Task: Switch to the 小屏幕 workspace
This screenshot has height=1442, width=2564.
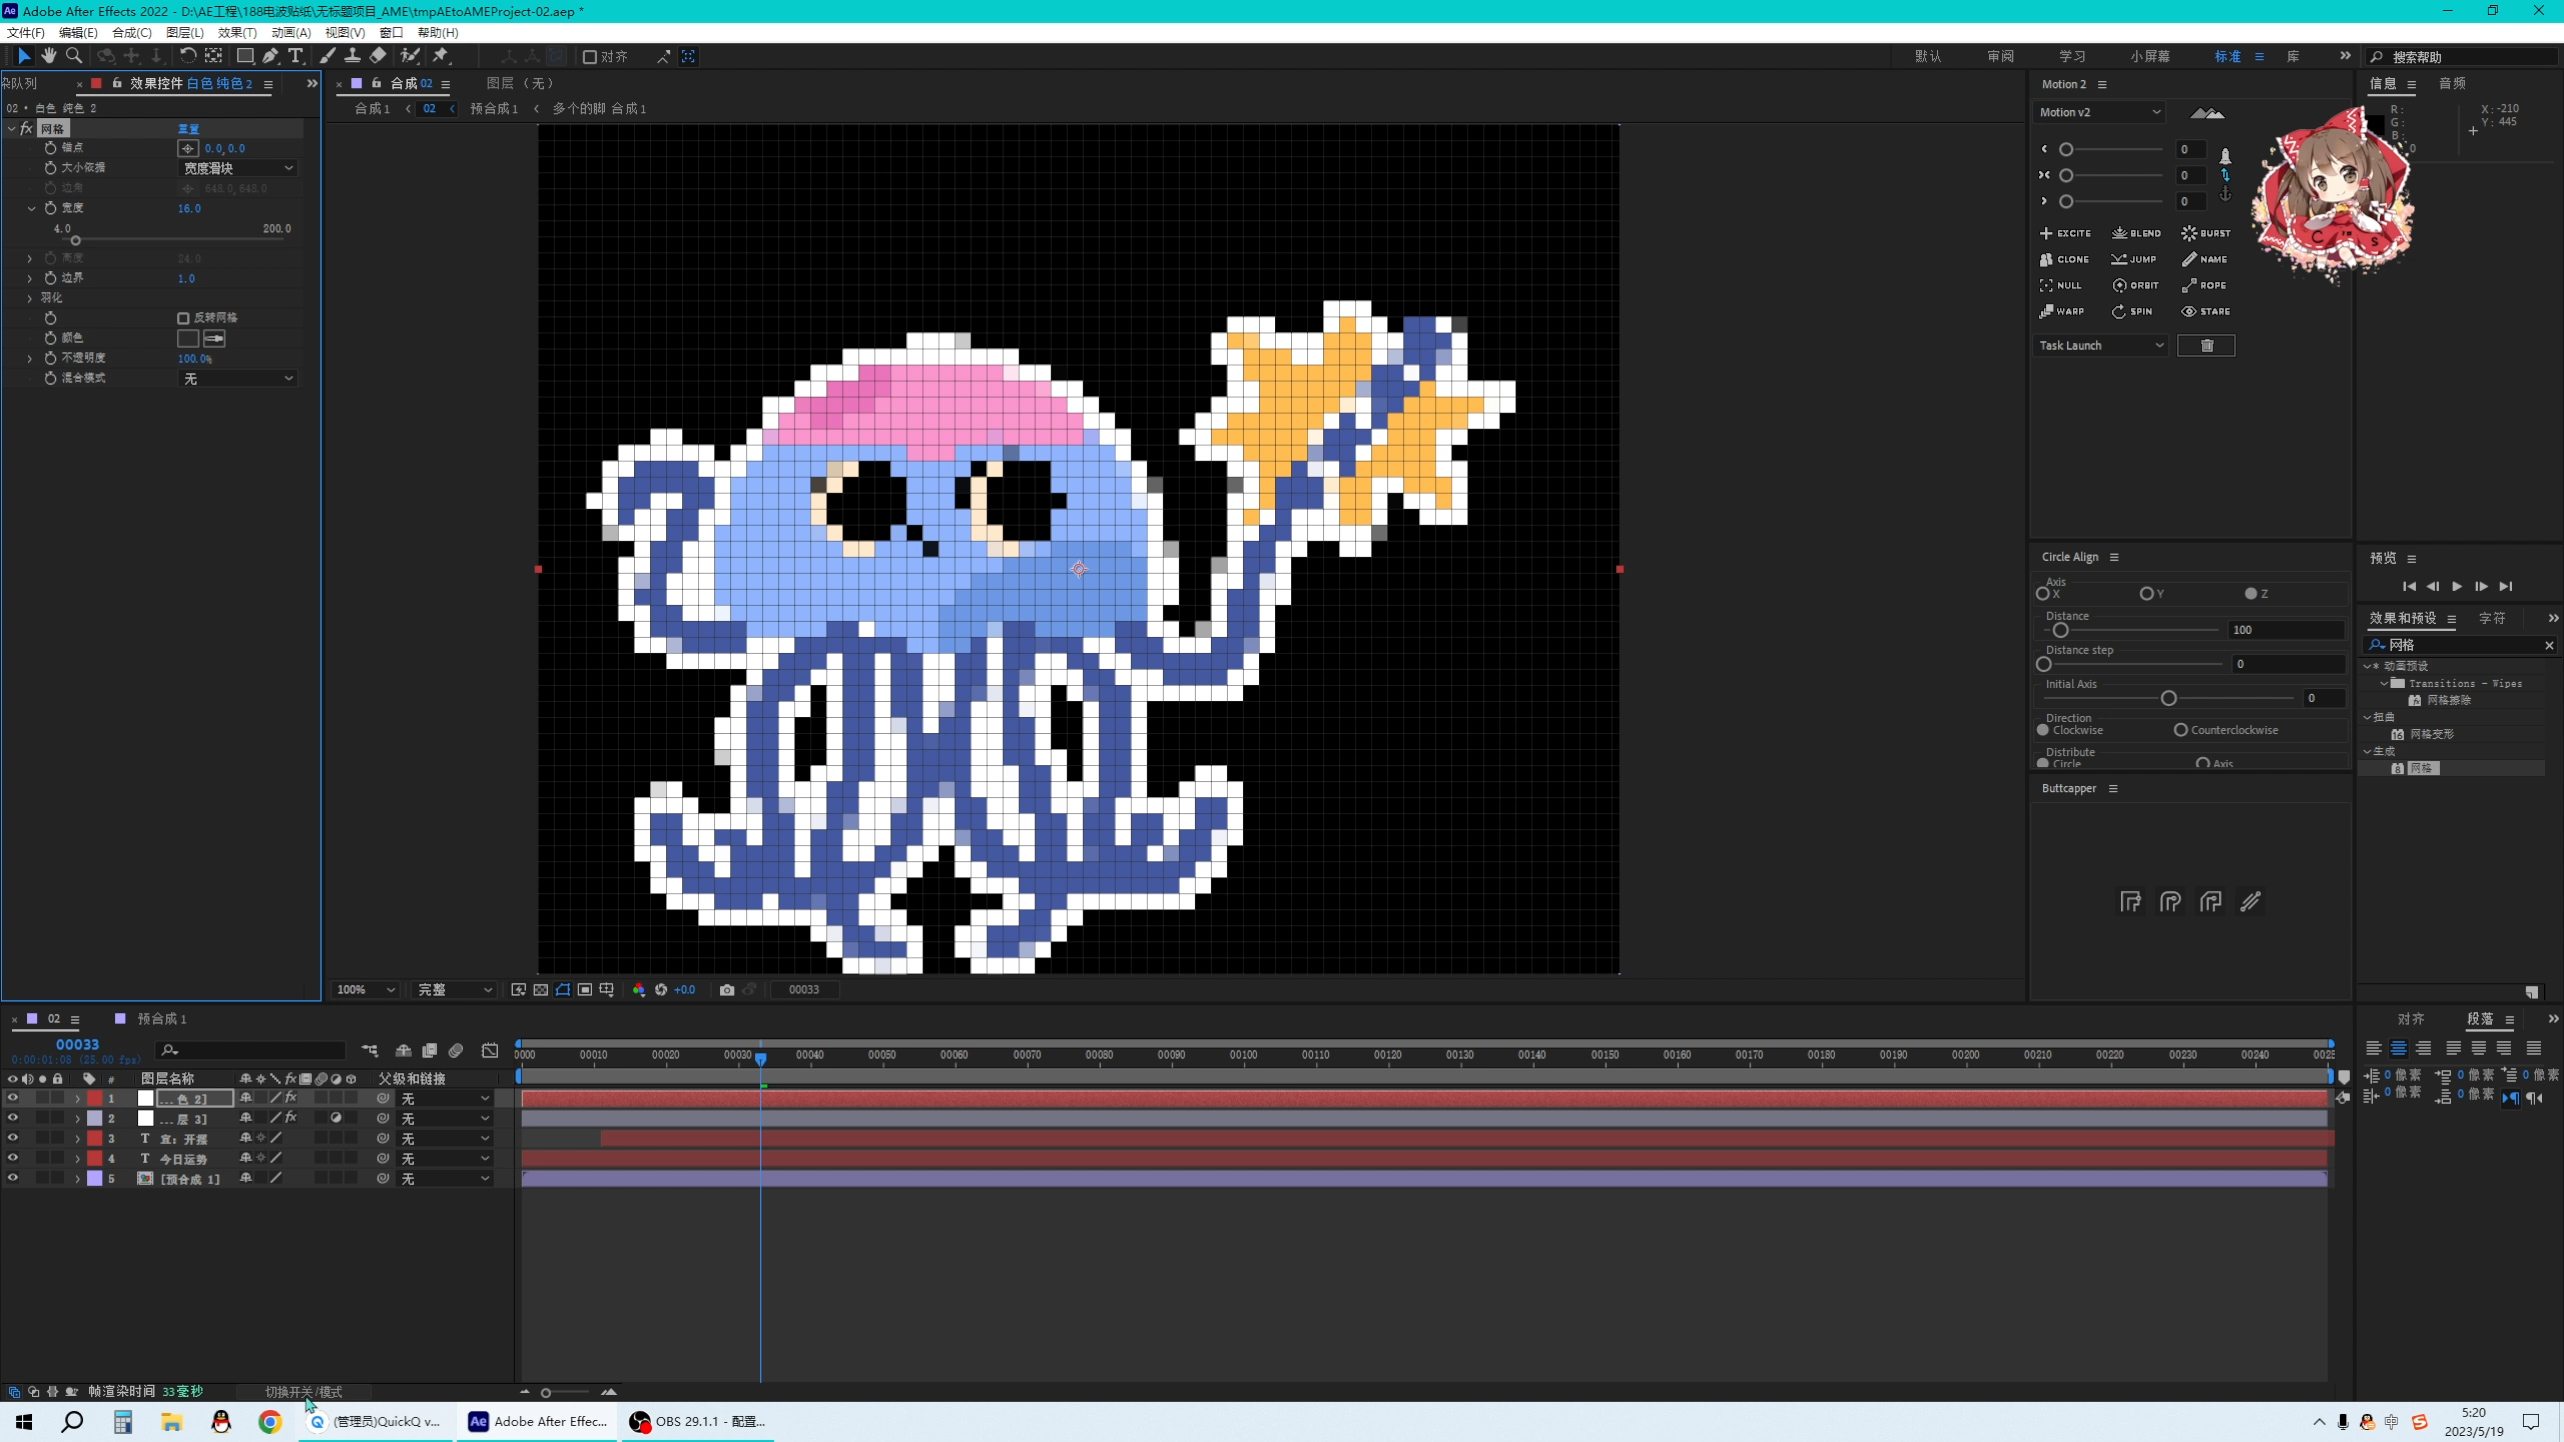Action: coord(2150,57)
